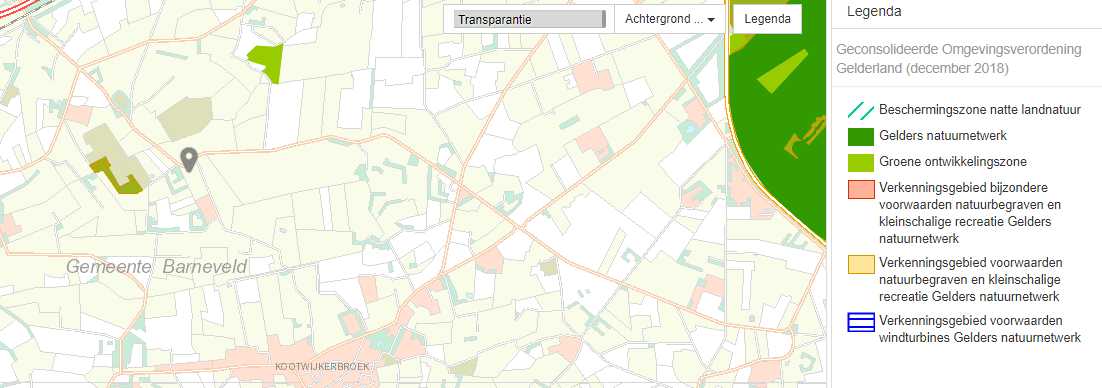1102x388 pixels.
Task: Click the KOOTWIJKERBROEK place label
Action: pos(323,366)
